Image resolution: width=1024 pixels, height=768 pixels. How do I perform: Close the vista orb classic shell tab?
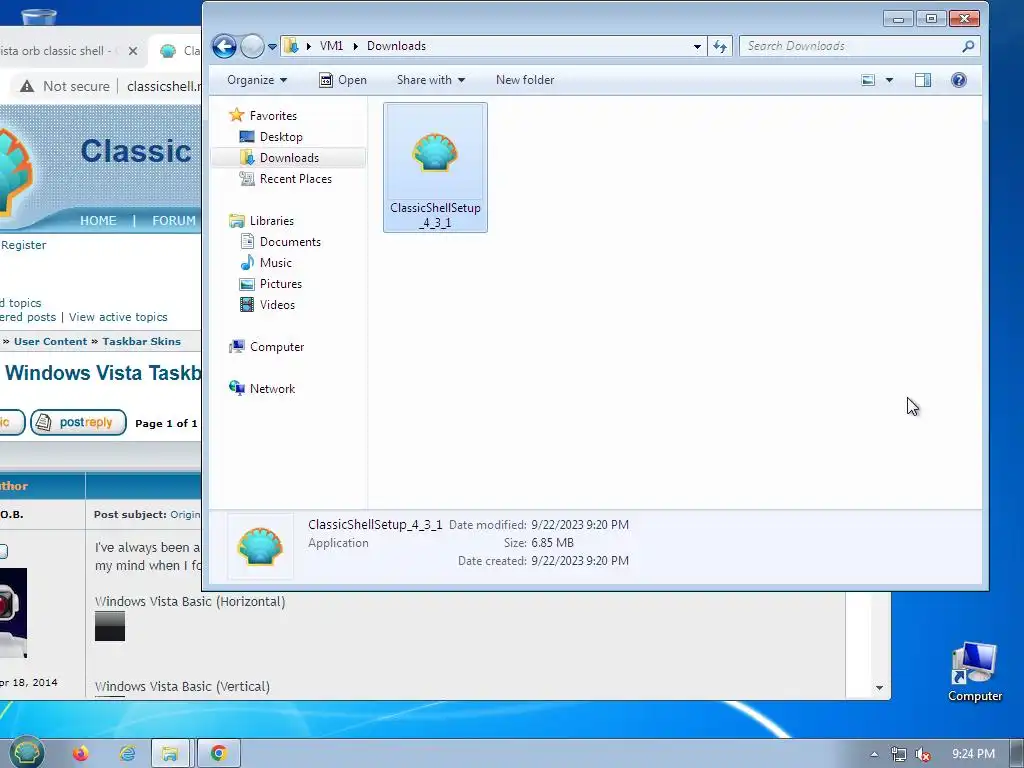click(133, 50)
